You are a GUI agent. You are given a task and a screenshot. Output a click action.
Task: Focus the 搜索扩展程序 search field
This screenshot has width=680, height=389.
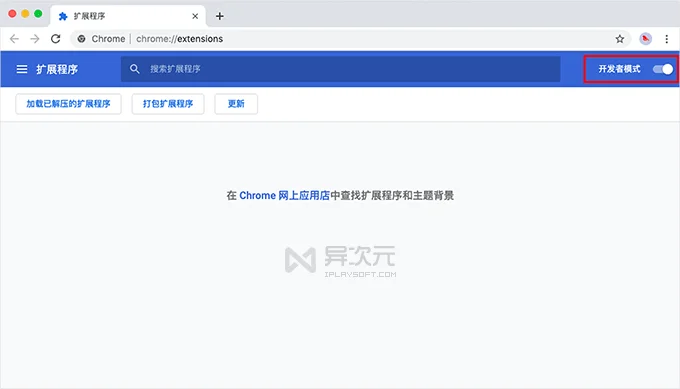340,69
